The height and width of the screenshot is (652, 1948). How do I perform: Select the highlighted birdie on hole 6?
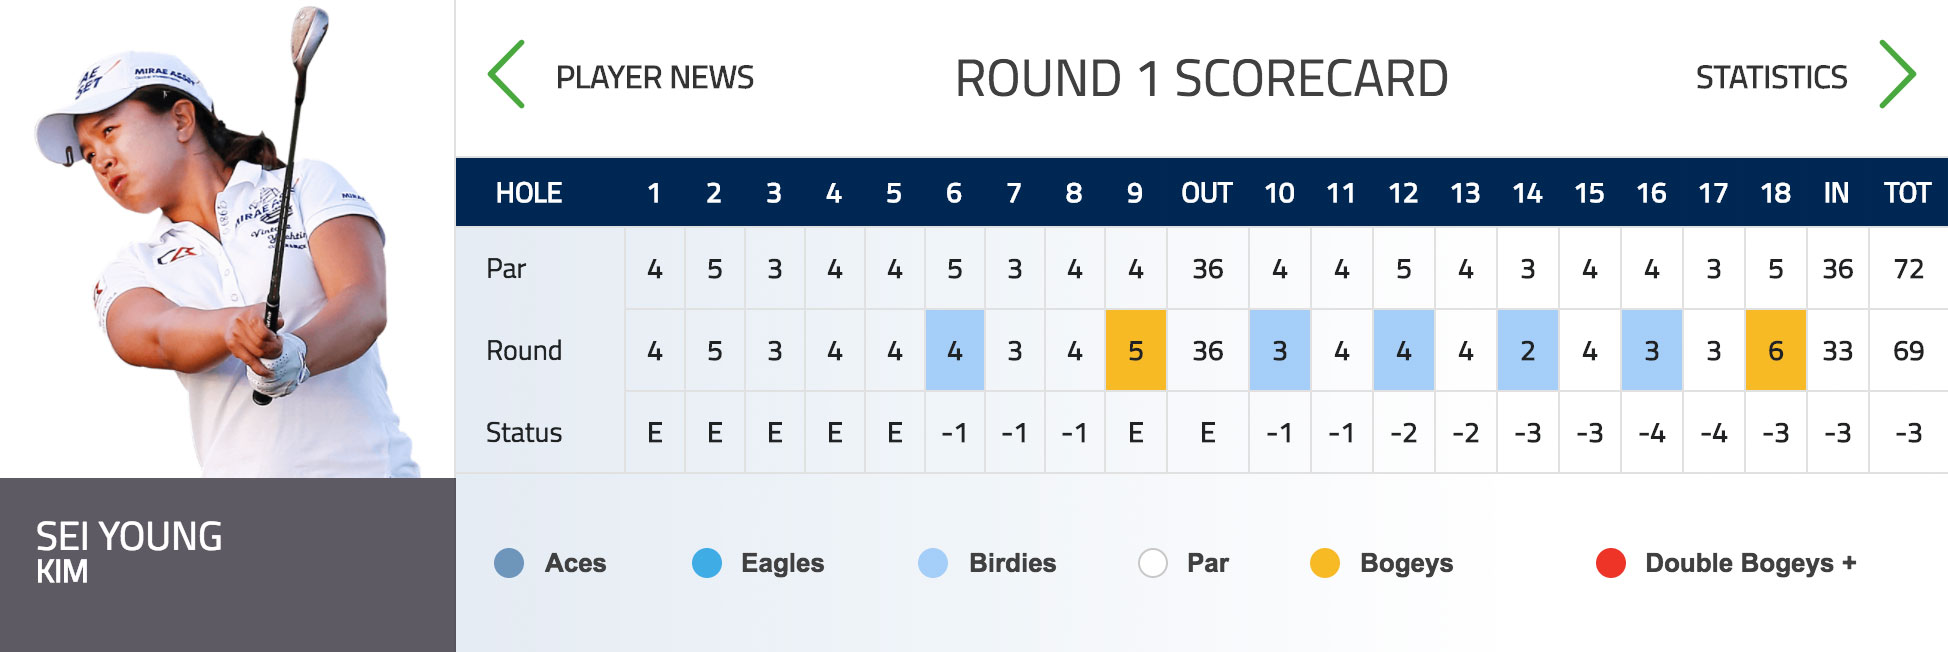point(954,351)
